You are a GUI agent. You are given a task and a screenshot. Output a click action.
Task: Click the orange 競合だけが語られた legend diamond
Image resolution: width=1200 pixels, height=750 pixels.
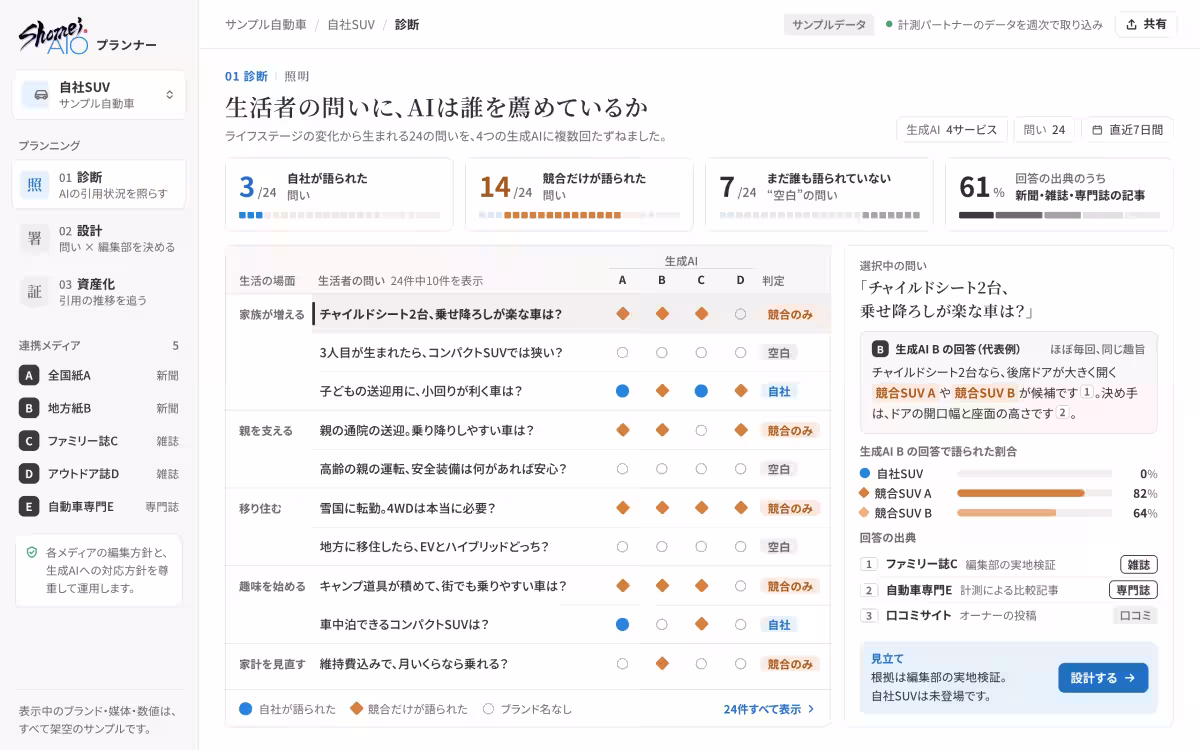356,709
